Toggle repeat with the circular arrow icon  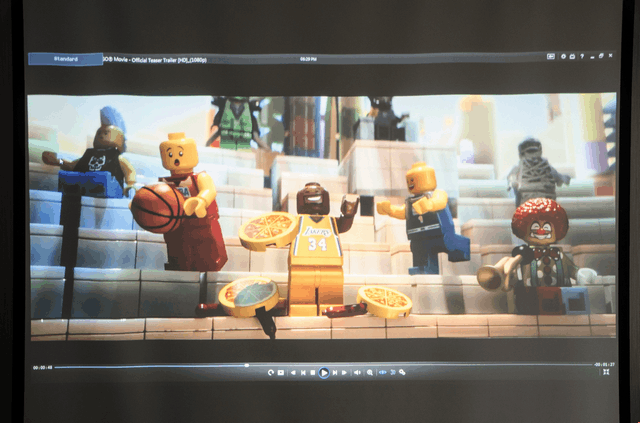pyautogui.click(x=271, y=372)
